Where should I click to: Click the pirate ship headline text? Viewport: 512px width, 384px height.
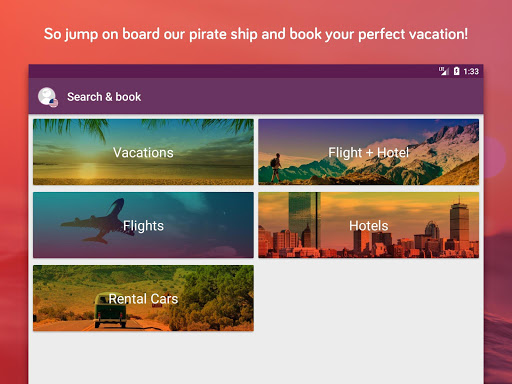pyautogui.click(x=256, y=34)
